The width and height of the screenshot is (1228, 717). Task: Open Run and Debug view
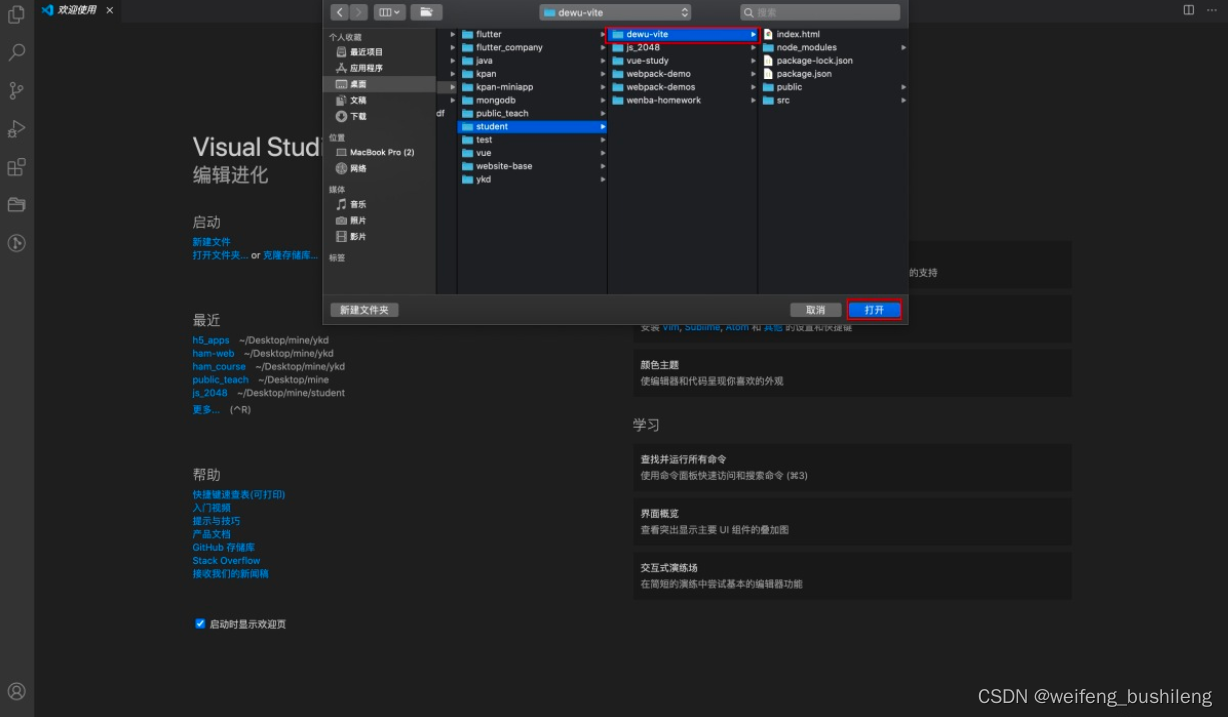(x=16, y=129)
